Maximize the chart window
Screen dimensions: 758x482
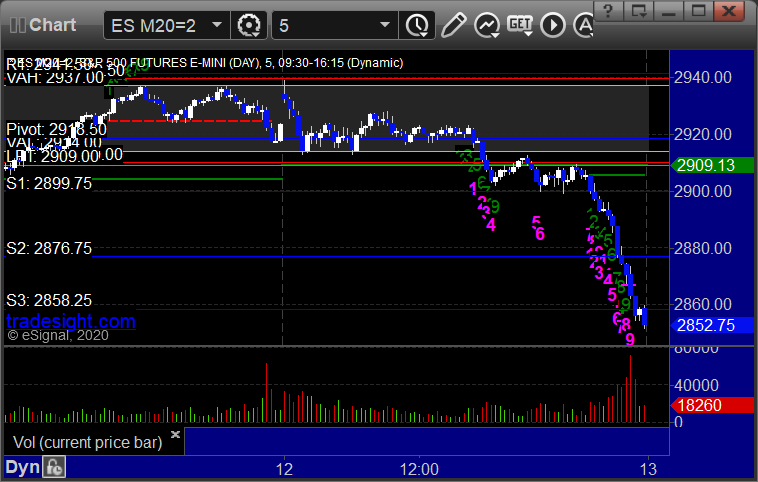point(698,11)
